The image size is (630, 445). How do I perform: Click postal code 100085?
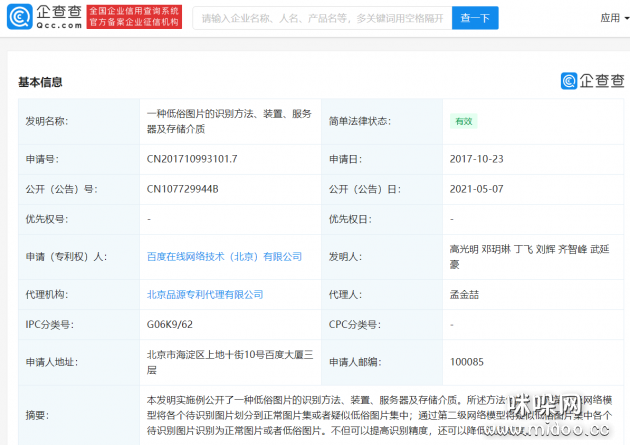[466, 362]
